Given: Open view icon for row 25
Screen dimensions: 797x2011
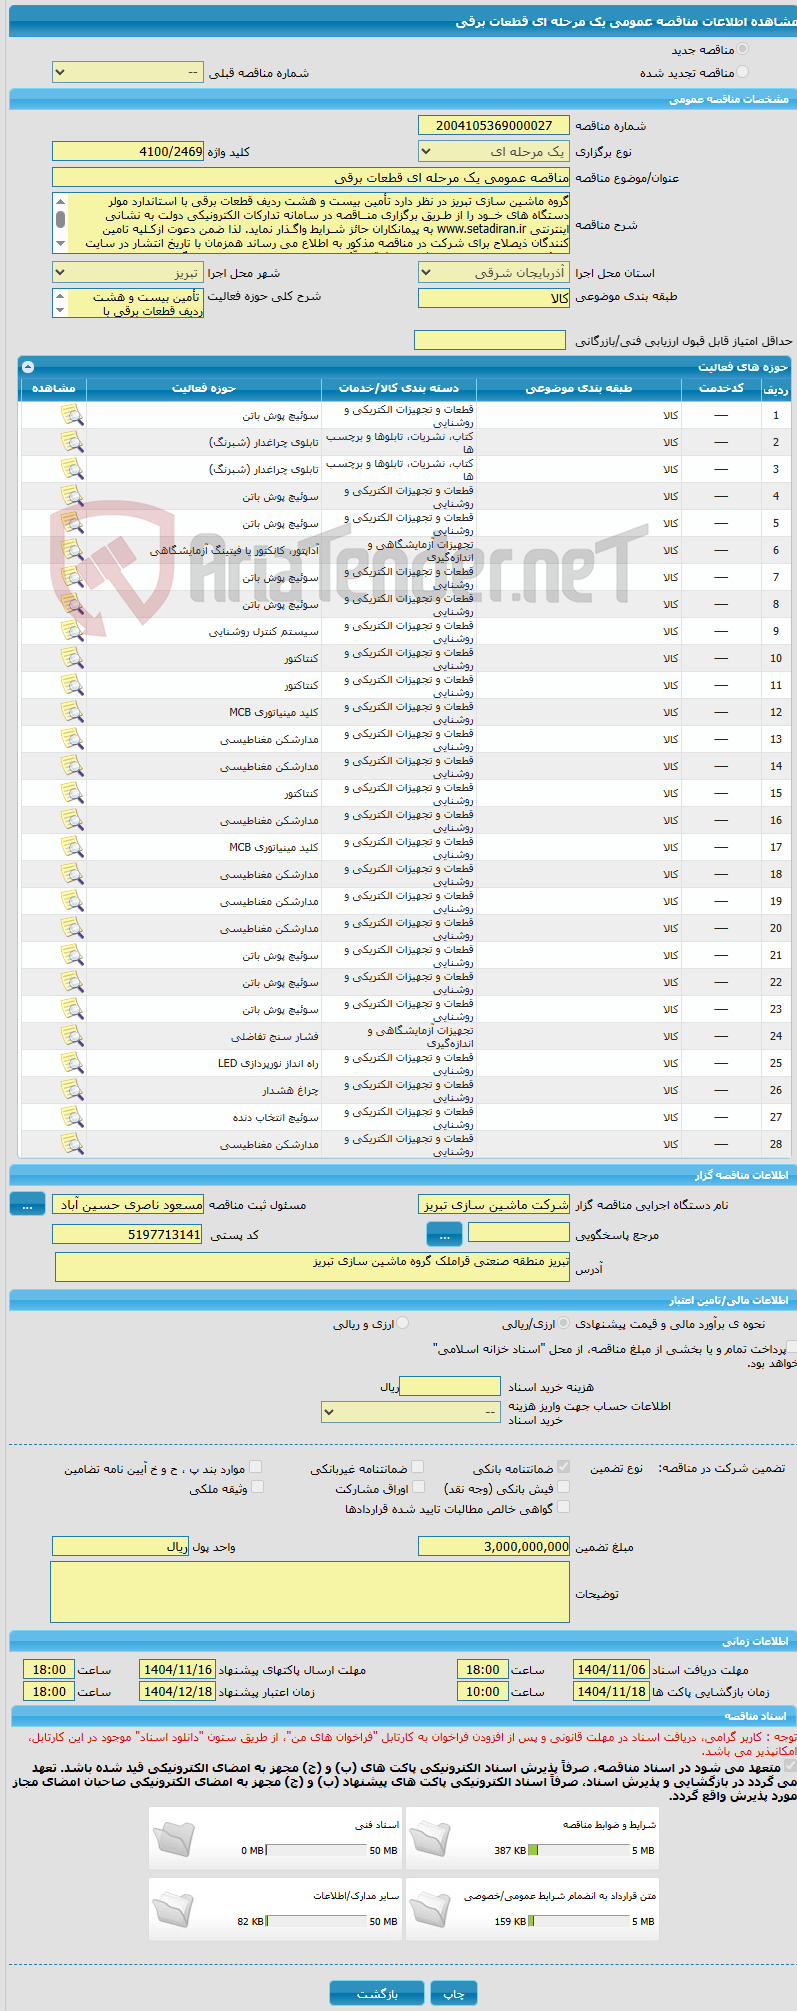Looking at the screenshot, I should point(72,1063).
